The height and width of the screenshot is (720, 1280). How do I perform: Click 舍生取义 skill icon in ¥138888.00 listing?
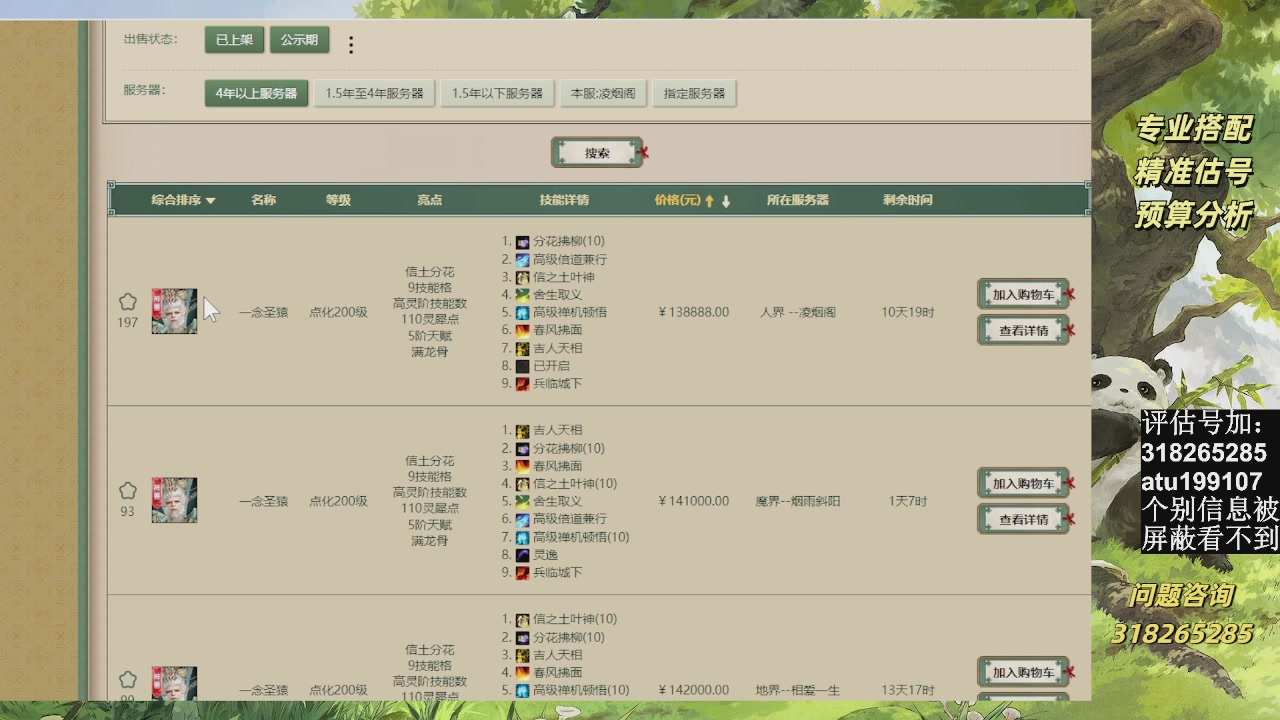(522, 295)
